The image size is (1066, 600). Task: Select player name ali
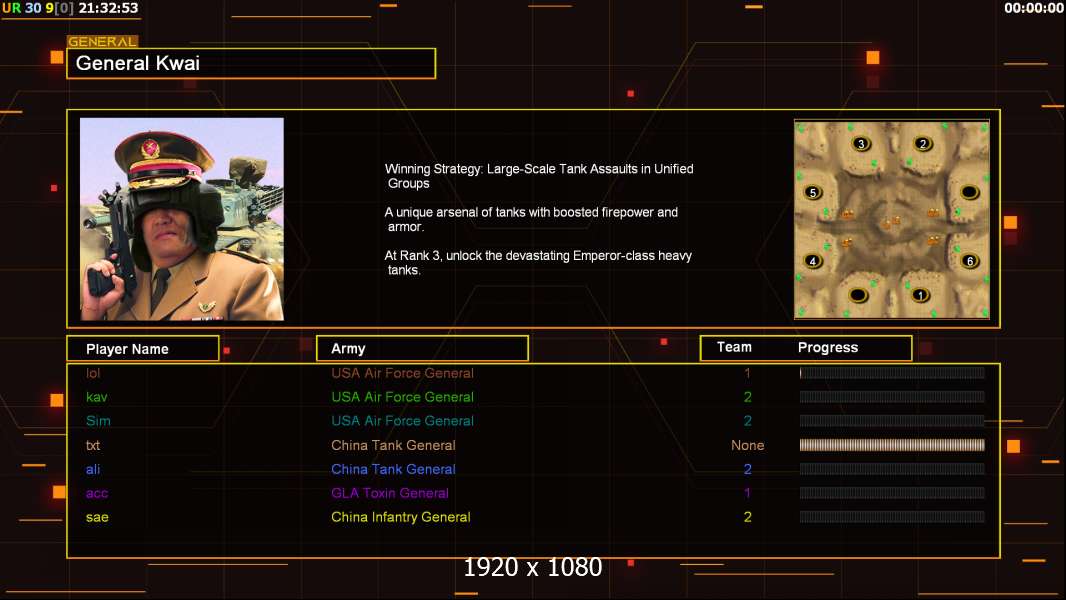pyautogui.click(x=93, y=469)
